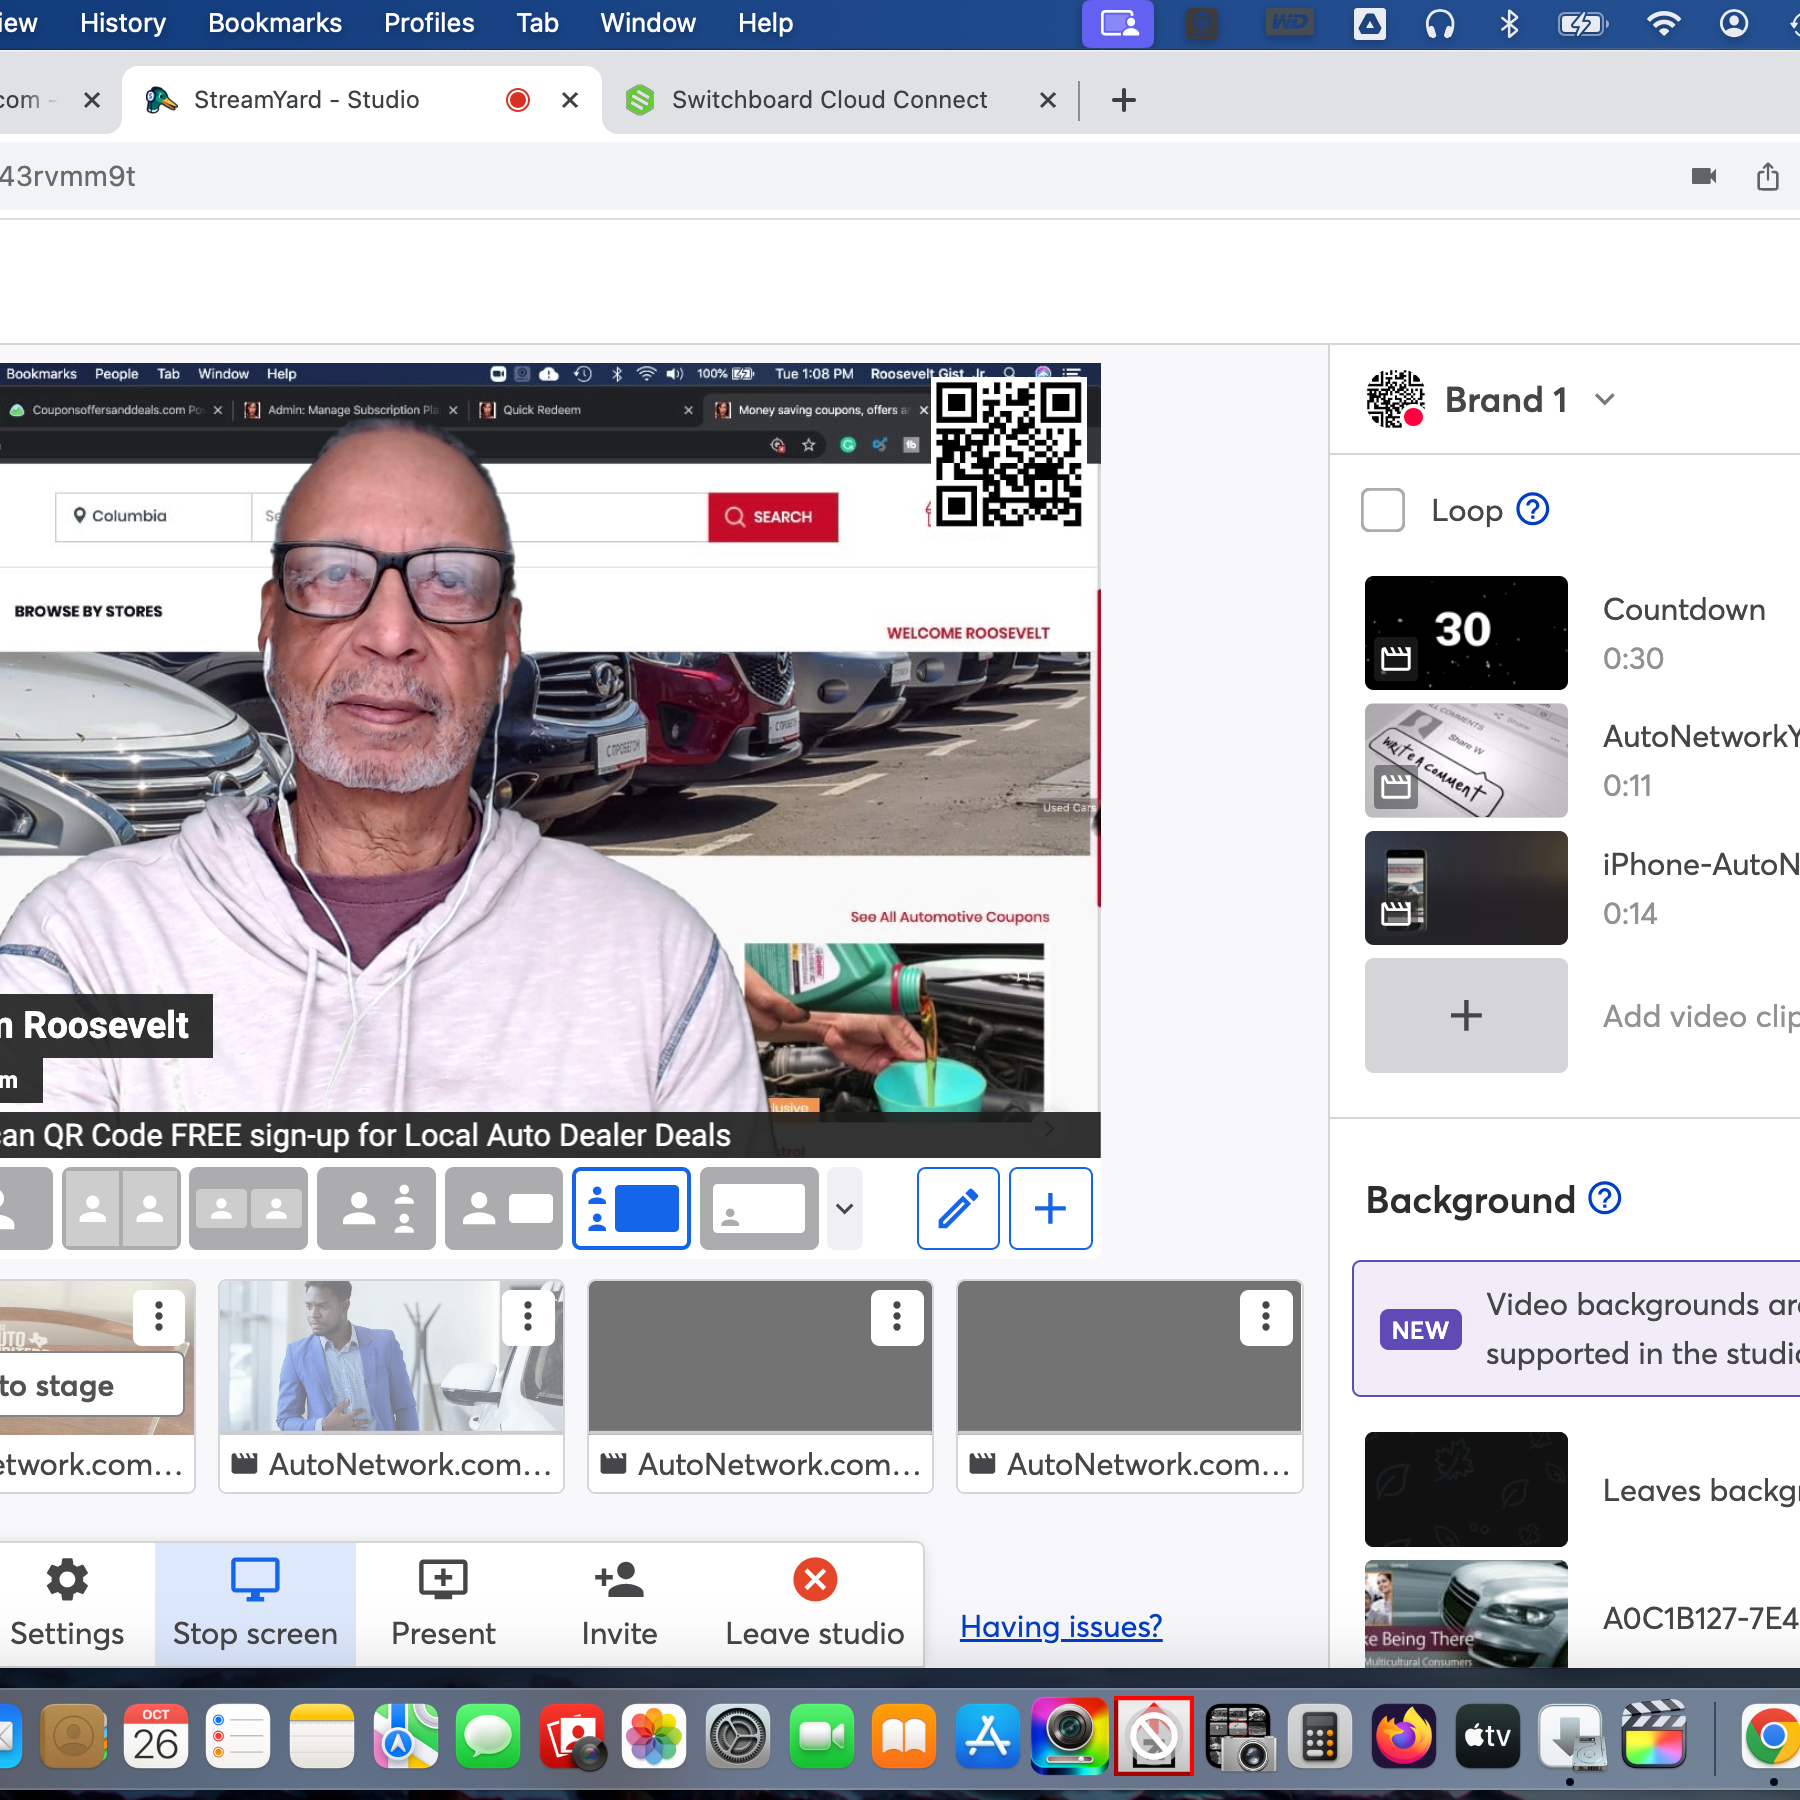Select the person with sidebar guests layout
Image resolution: width=1800 pixels, height=1800 pixels.
(376, 1208)
